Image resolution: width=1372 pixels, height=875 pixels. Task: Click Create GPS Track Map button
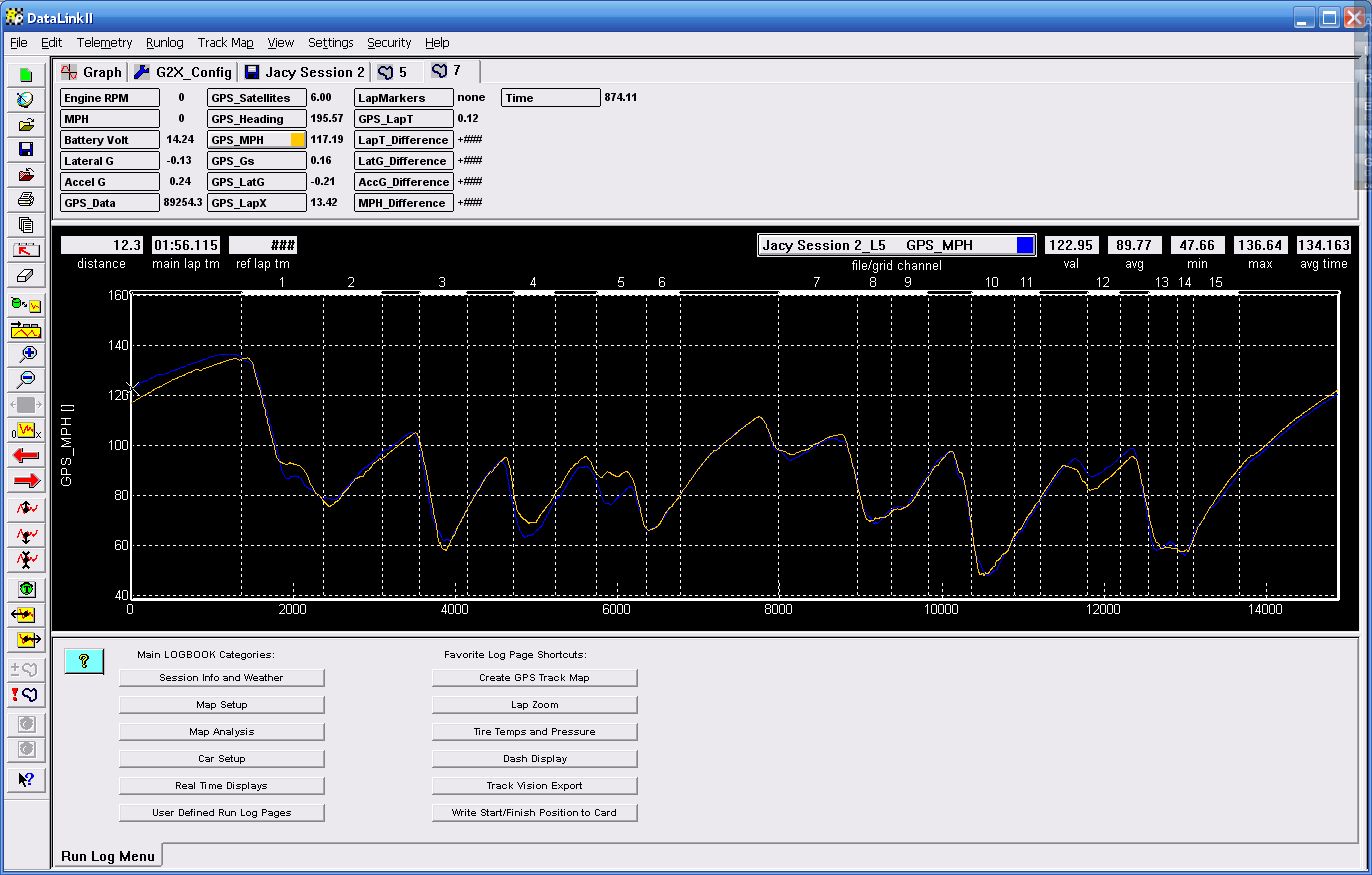pos(534,677)
